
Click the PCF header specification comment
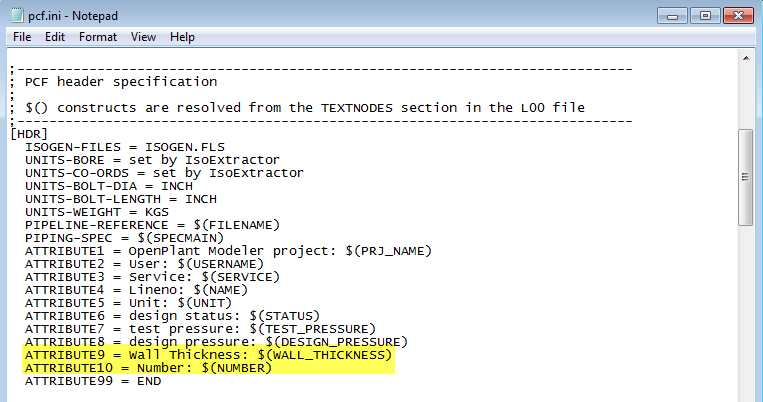[120, 81]
